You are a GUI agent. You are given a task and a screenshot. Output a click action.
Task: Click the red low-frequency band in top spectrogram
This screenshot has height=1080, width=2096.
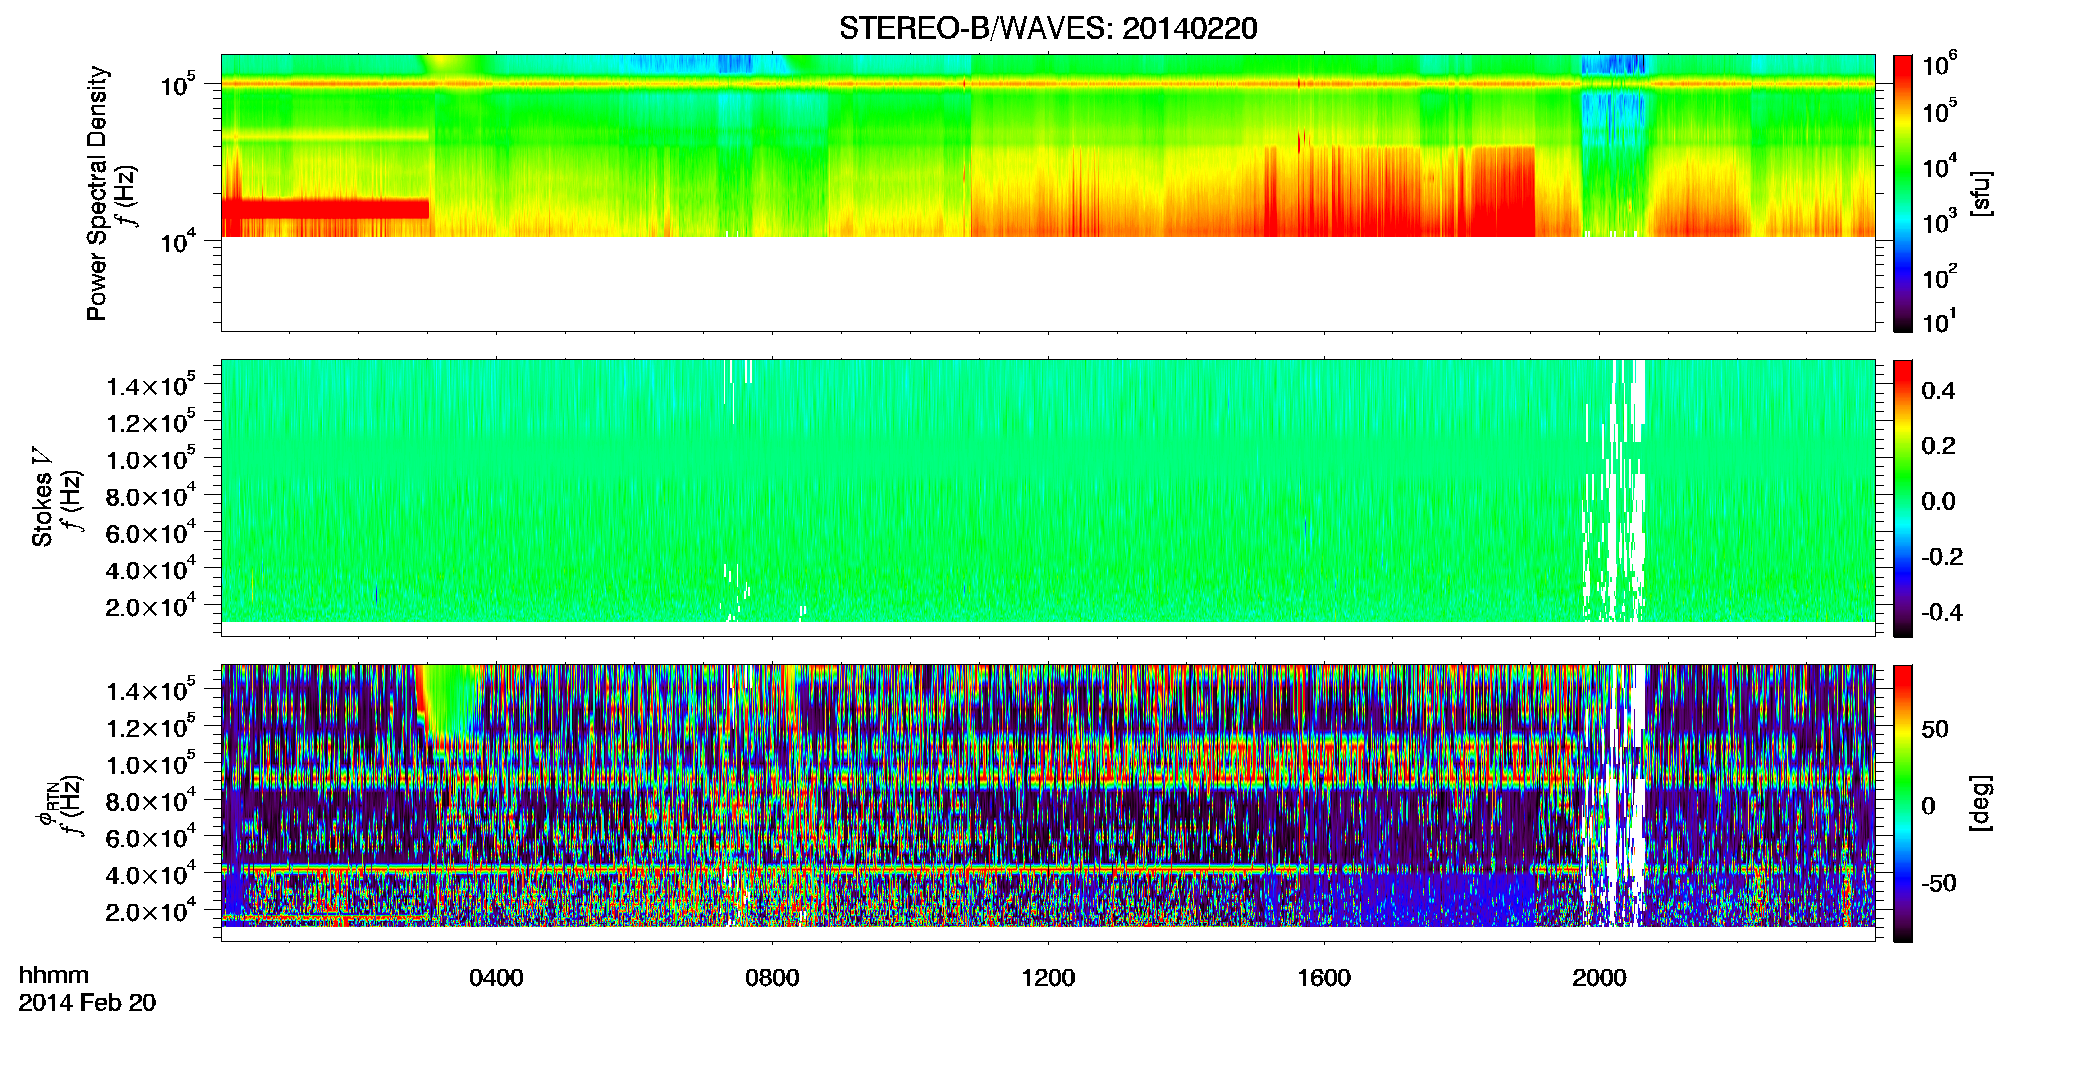[325, 208]
